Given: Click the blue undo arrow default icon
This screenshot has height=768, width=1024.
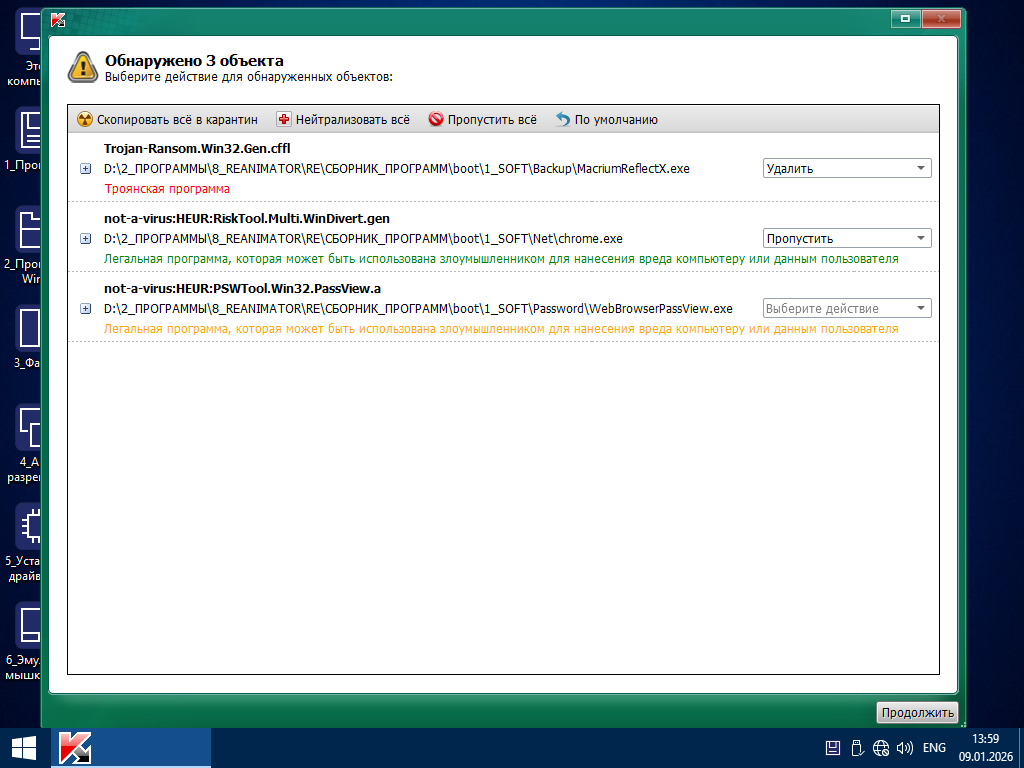Looking at the screenshot, I should coord(563,119).
